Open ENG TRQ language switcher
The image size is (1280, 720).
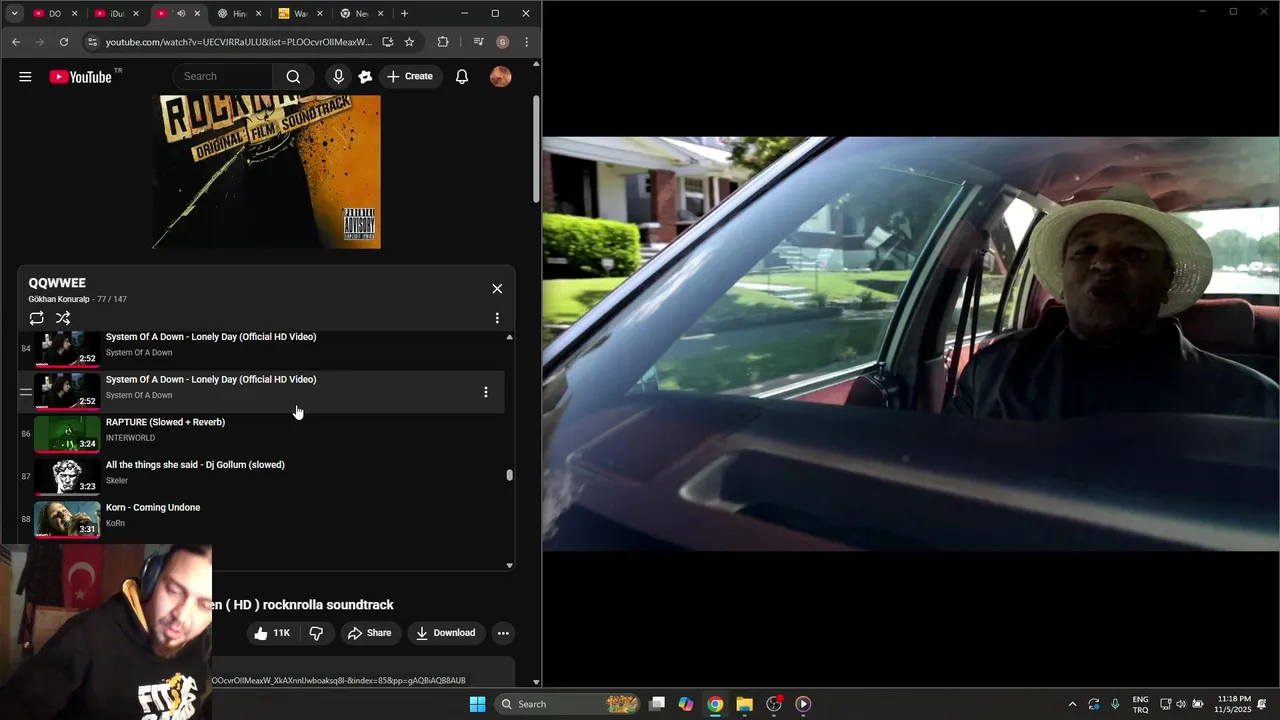[1140, 704]
